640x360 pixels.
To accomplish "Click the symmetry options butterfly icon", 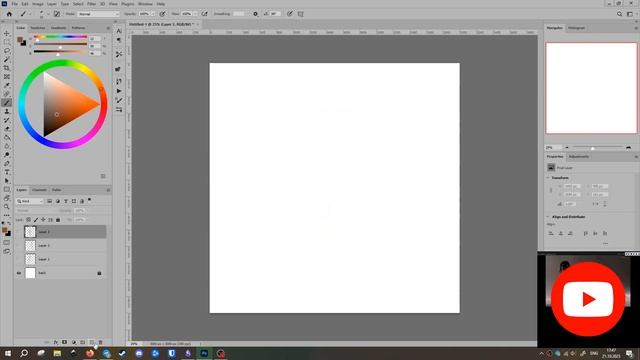I will point(301,14).
